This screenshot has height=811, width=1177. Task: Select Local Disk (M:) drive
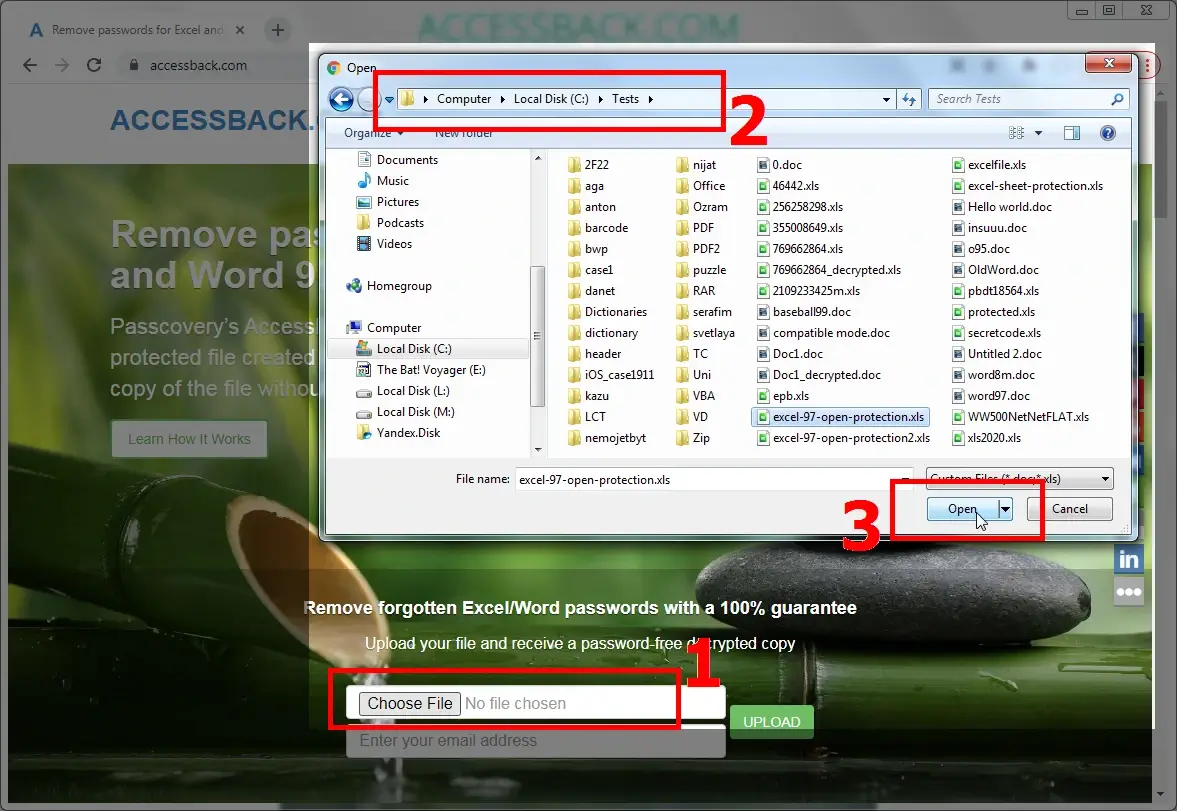pos(405,412)
